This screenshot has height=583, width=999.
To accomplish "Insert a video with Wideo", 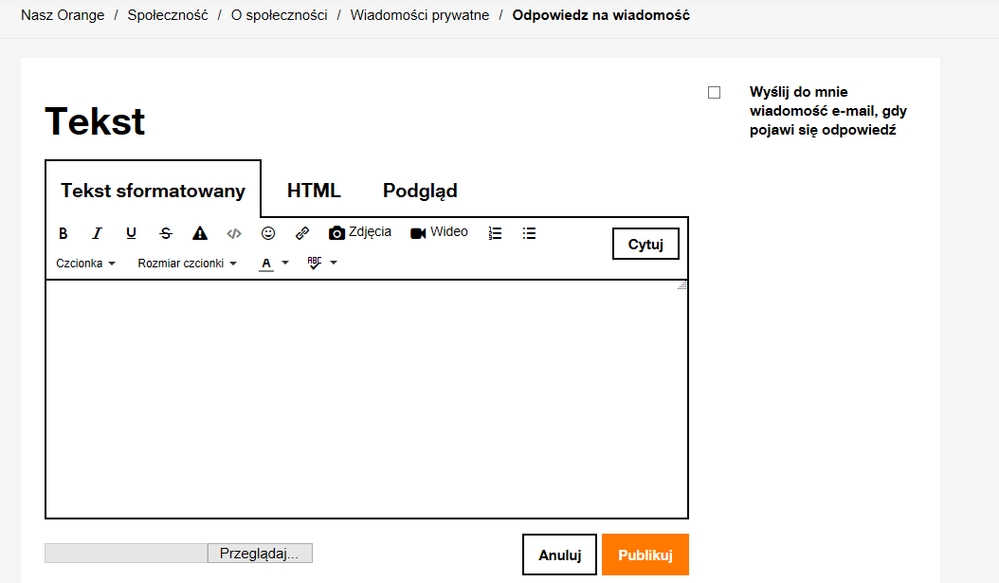I will (x=438, y=232).
